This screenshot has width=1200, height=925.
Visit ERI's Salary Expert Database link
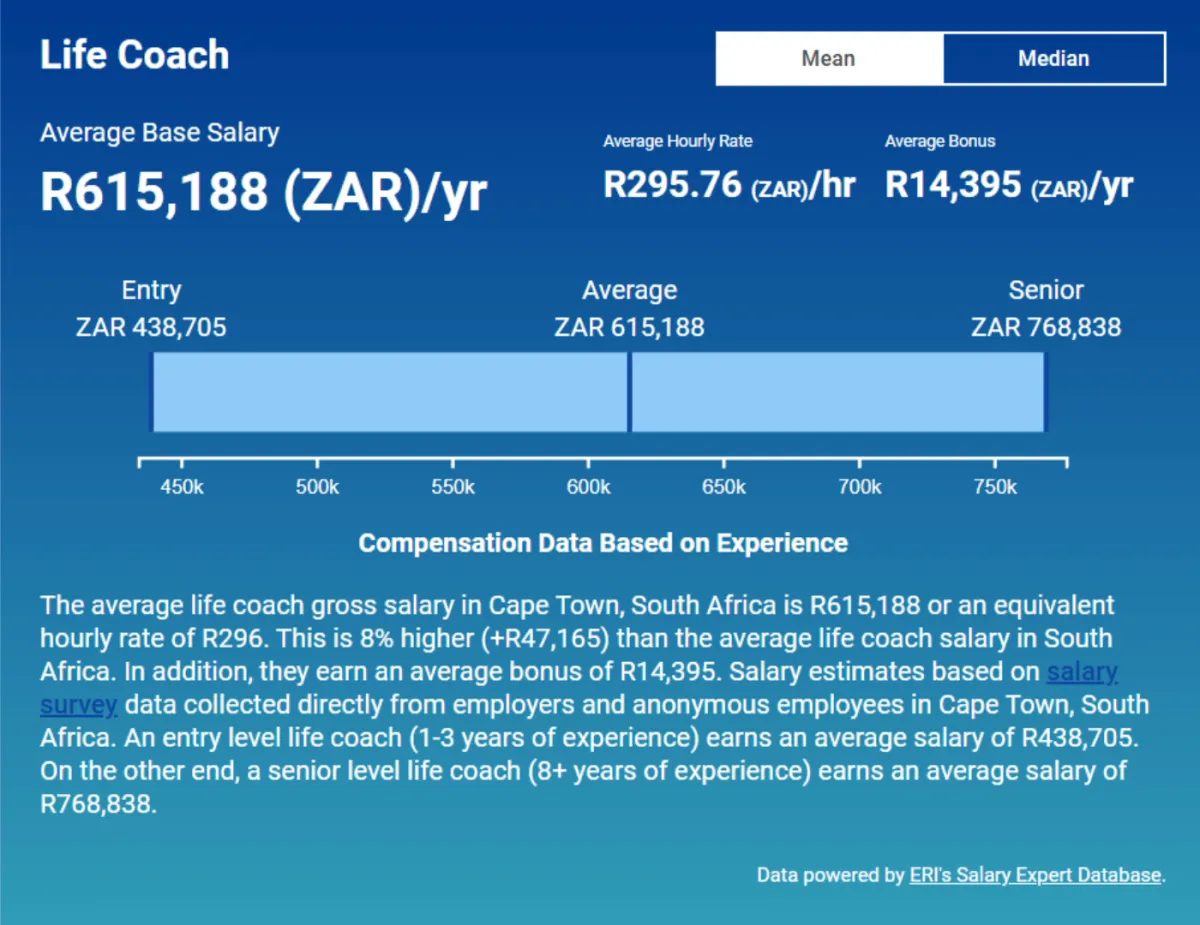coord(1035,875)
